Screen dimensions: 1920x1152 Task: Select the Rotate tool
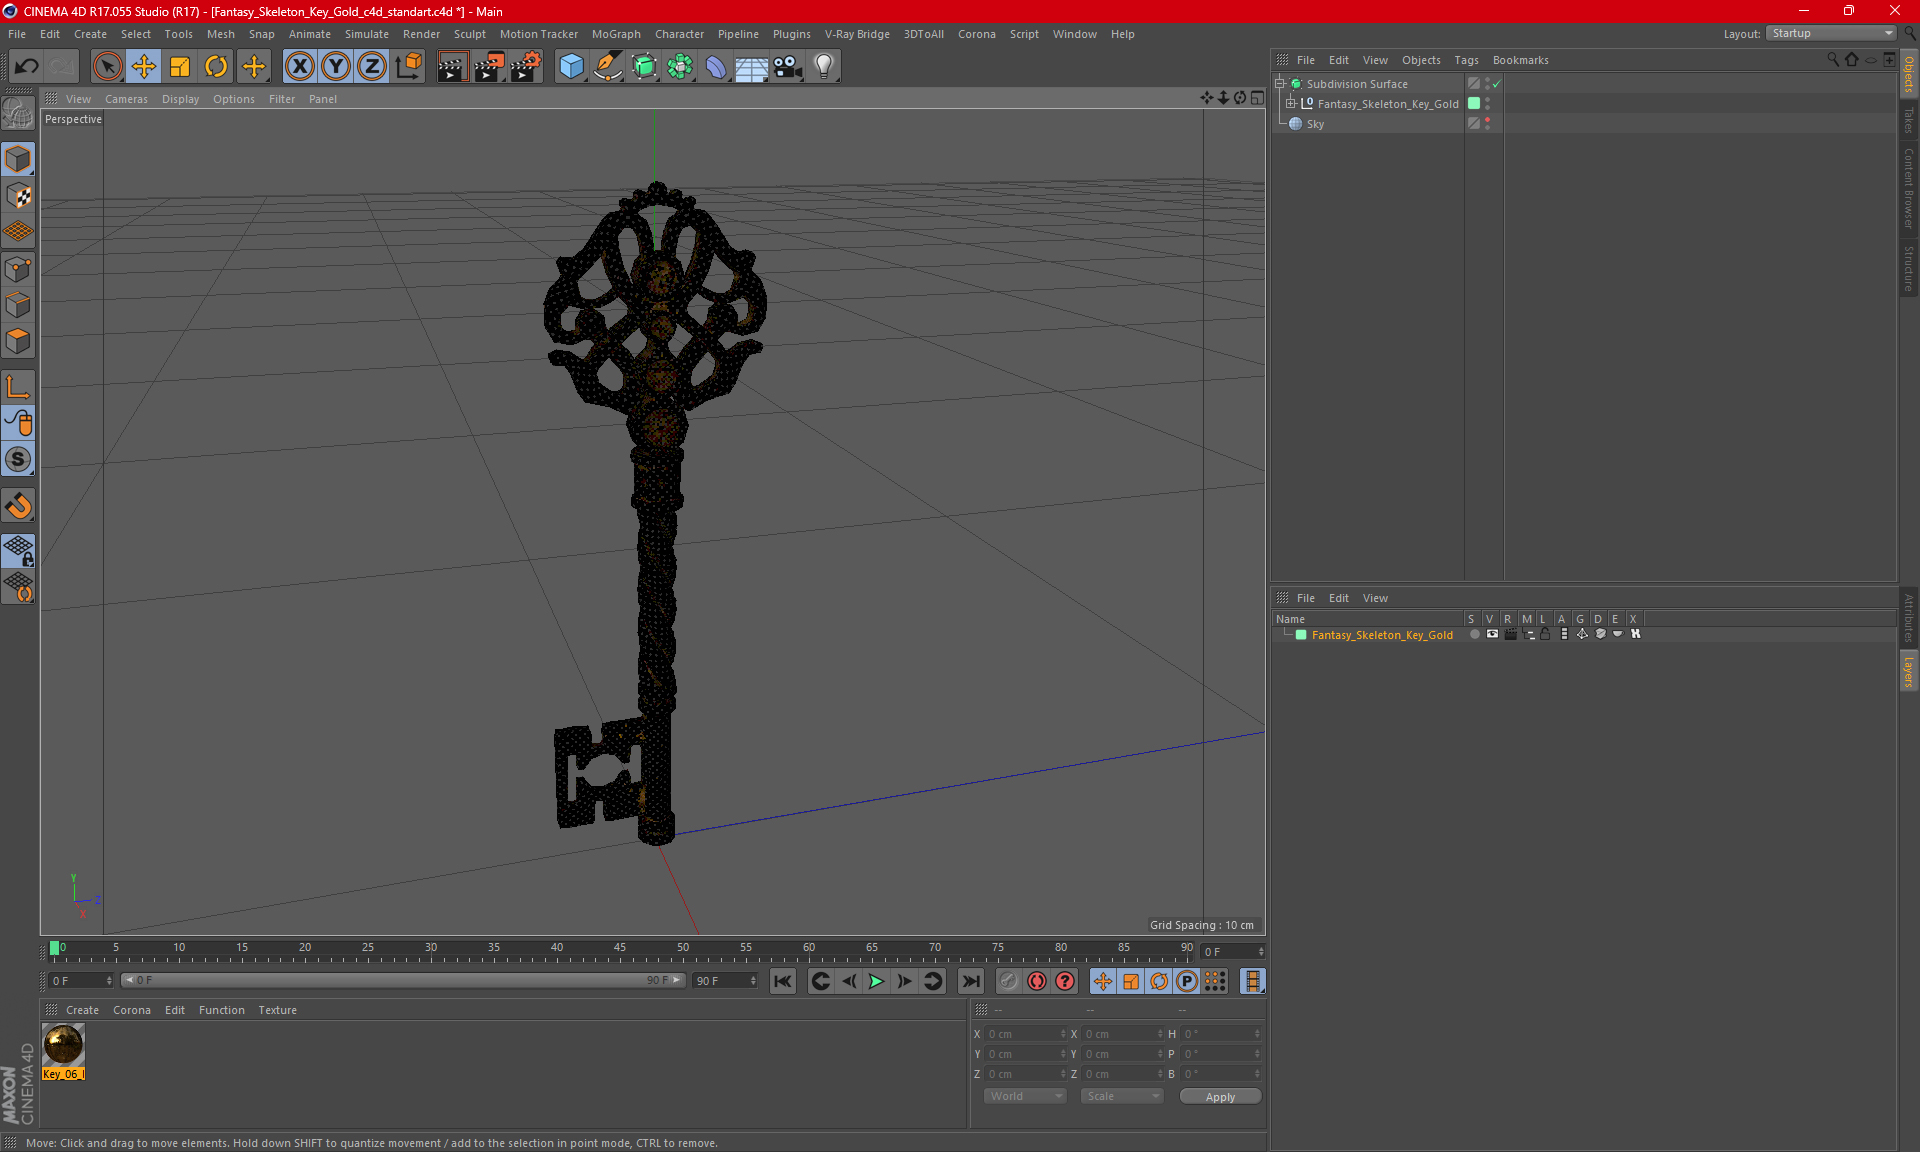tap(216, 67)
